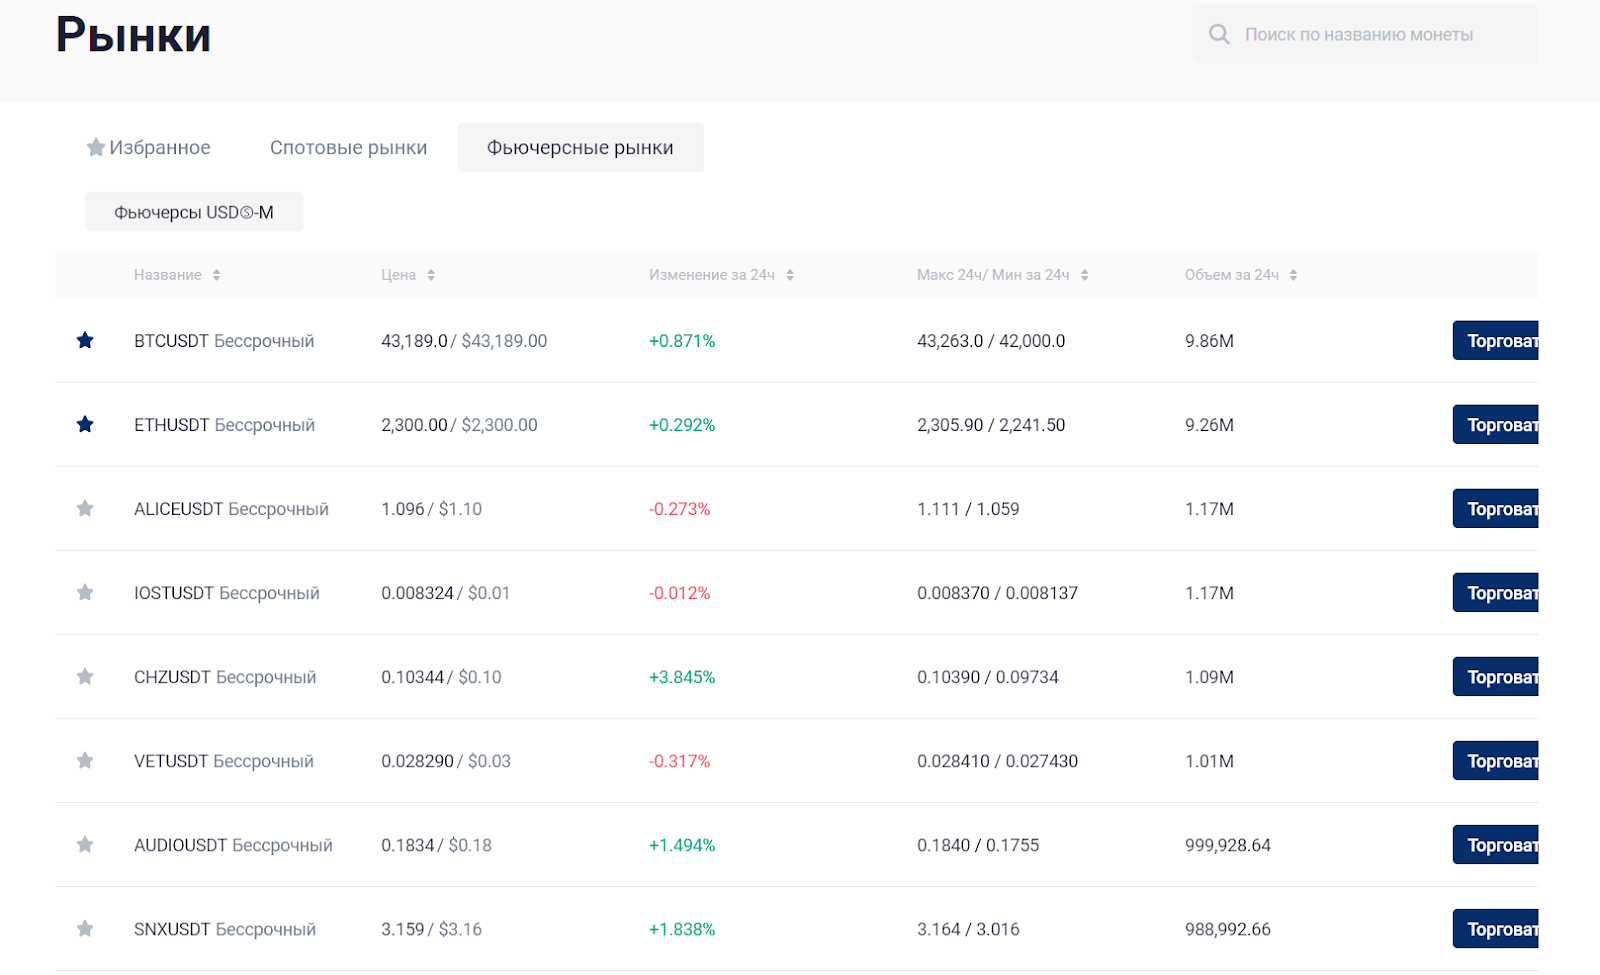Click Фьючерсы USD-M filter button
1600x975 pixels.
pos(194,212)
